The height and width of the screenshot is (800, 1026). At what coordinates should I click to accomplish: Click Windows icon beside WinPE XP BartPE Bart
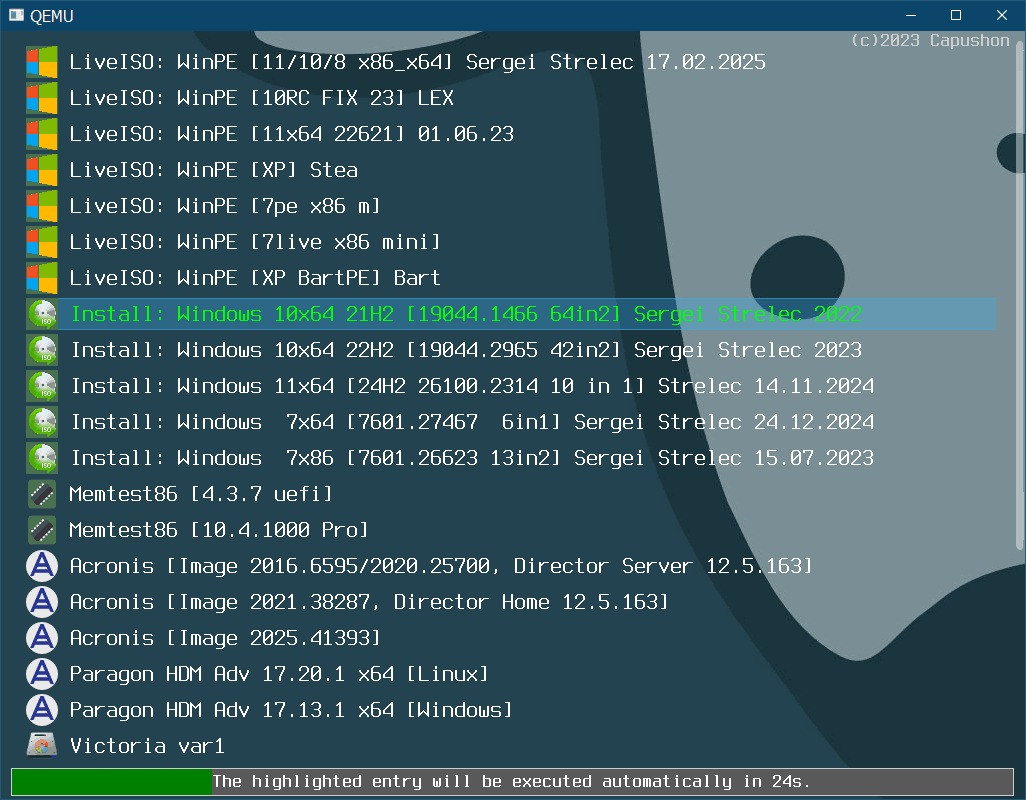click(42, 278)
